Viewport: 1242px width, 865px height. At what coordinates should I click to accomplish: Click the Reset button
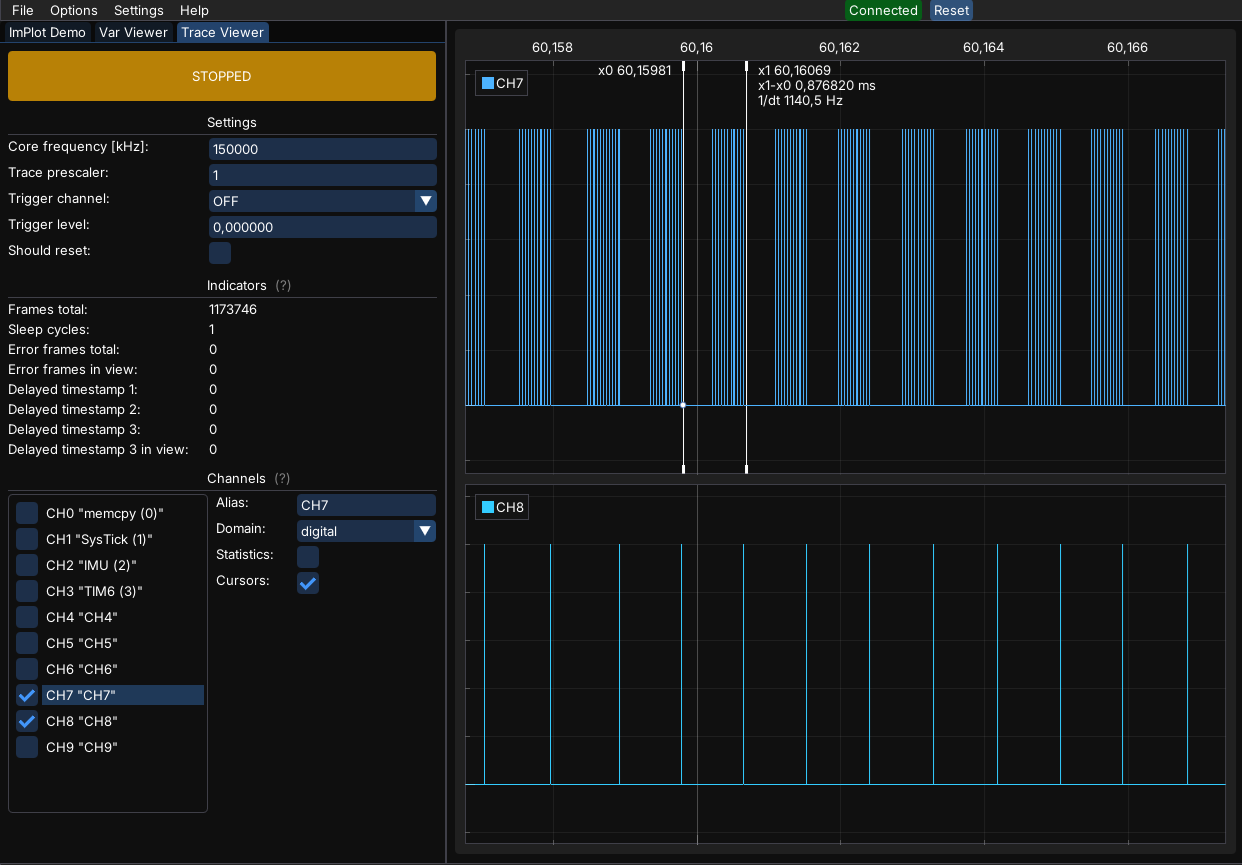951,10
